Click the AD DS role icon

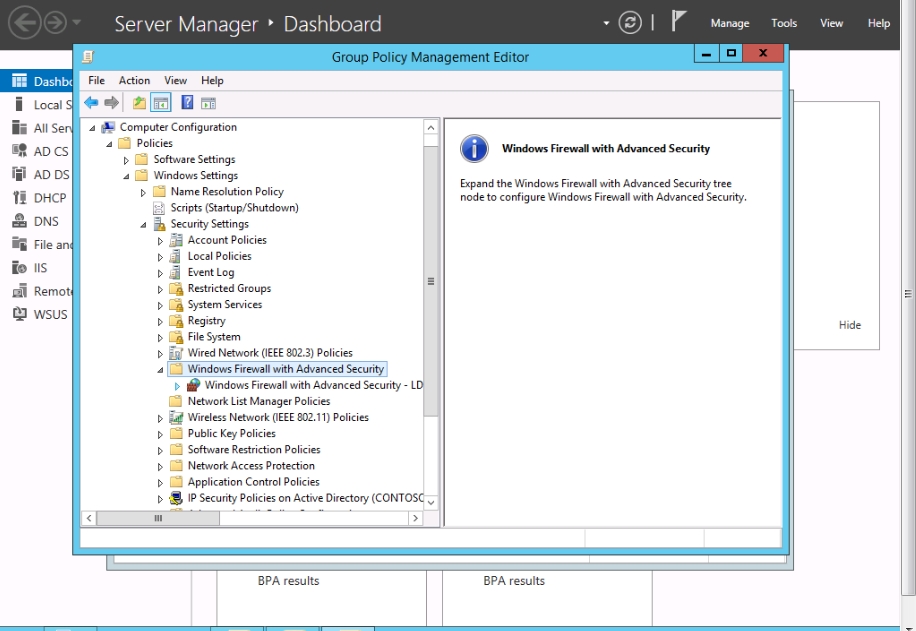point(19,174)
